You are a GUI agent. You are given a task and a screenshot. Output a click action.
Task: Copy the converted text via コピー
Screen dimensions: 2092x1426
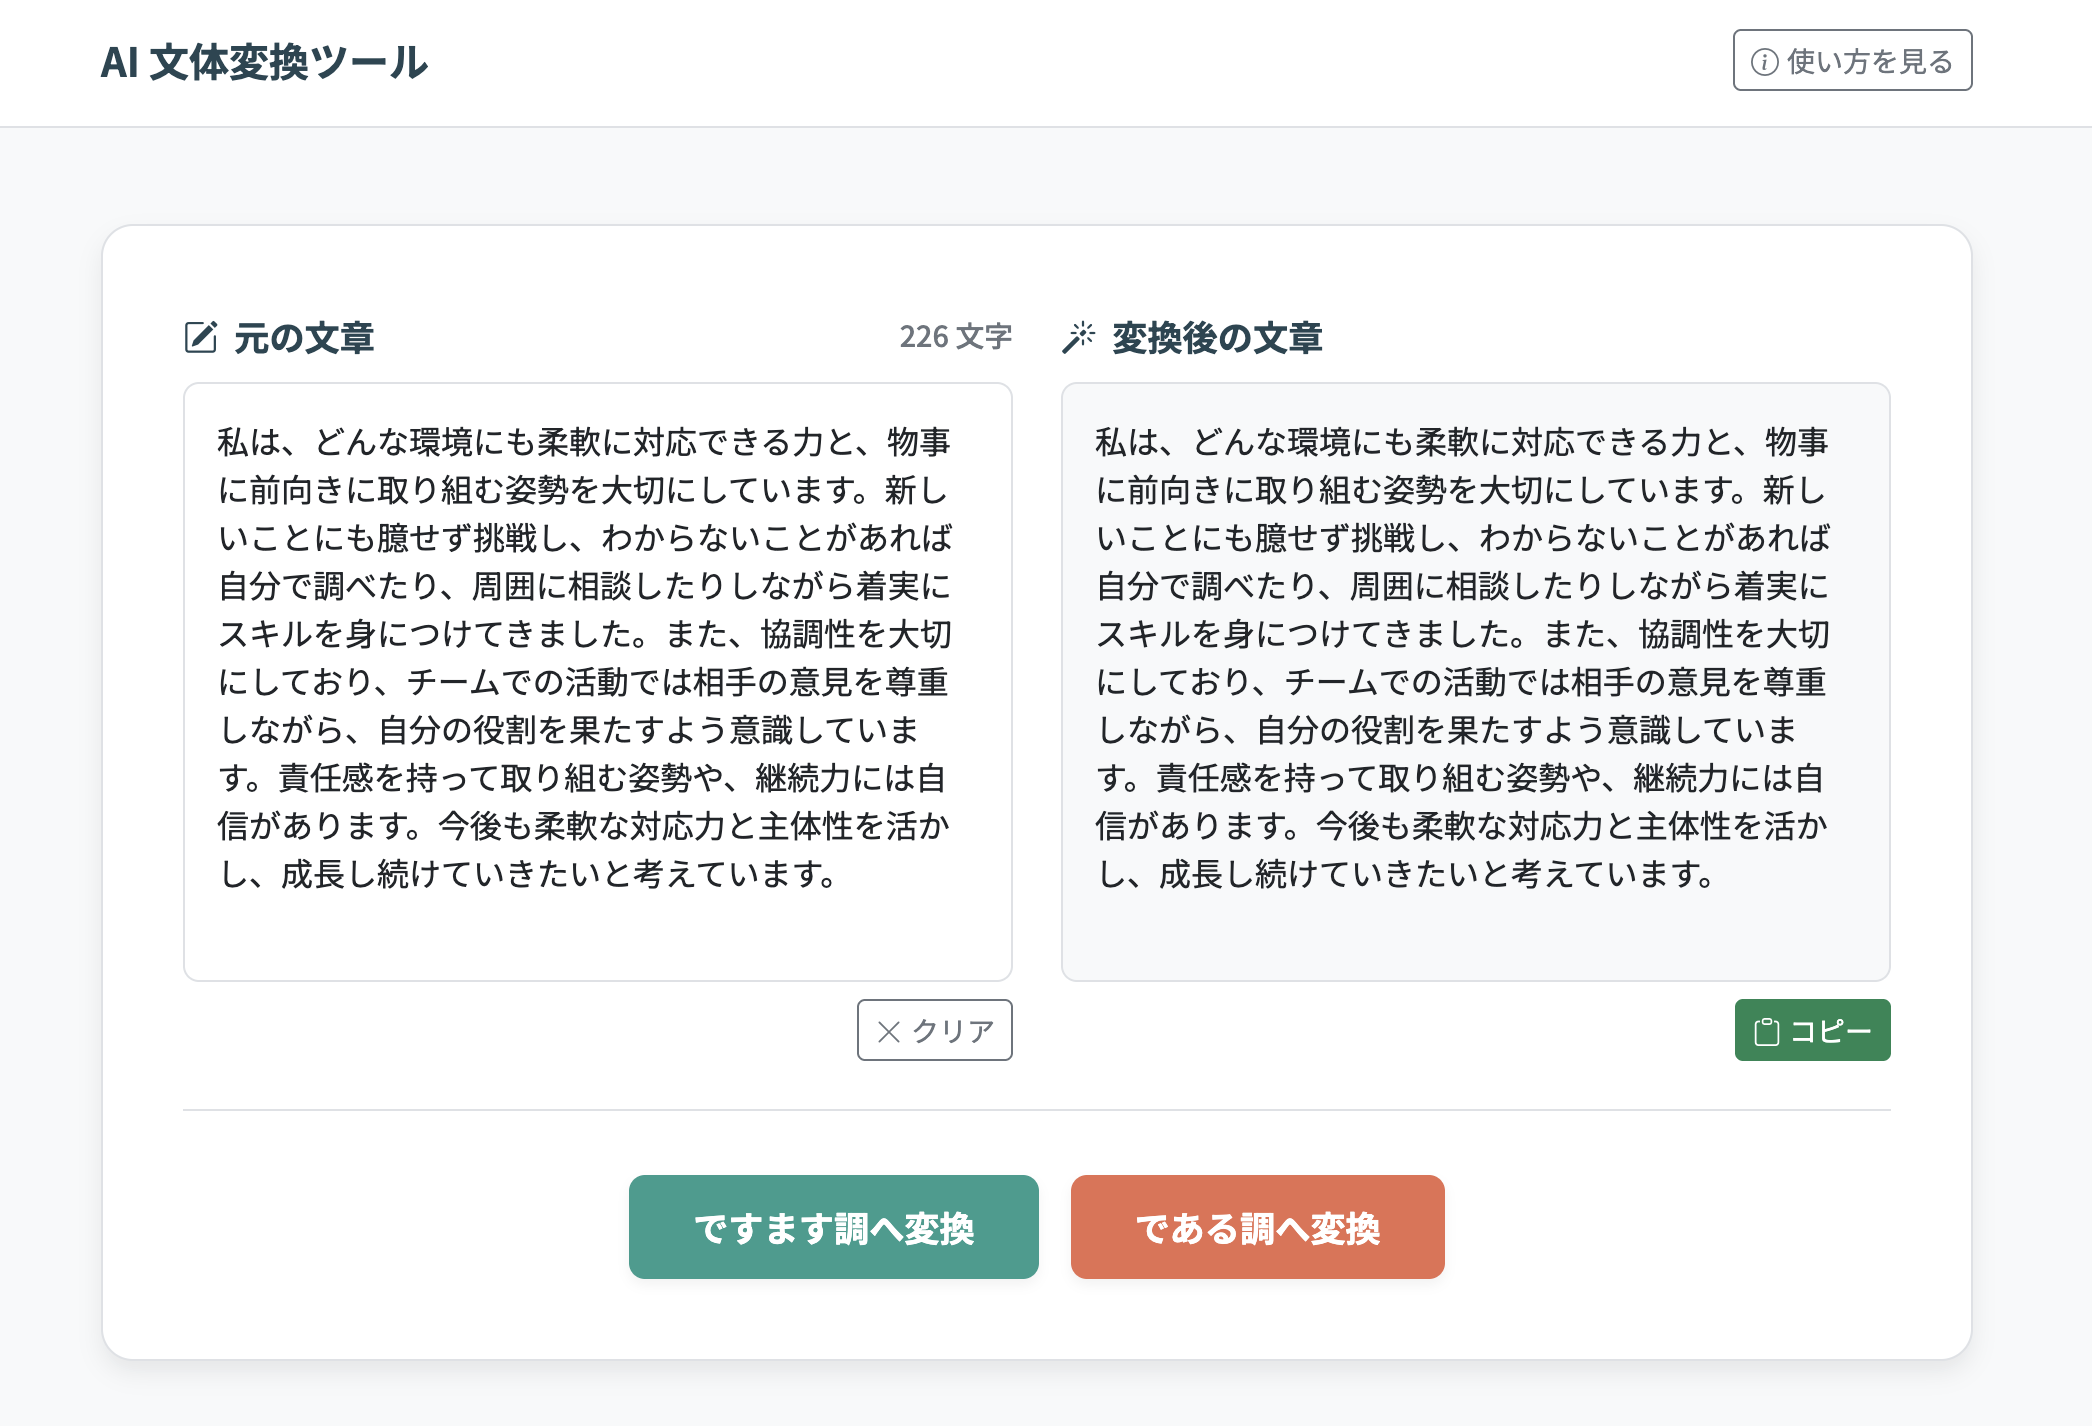tap(1812, 1029)
